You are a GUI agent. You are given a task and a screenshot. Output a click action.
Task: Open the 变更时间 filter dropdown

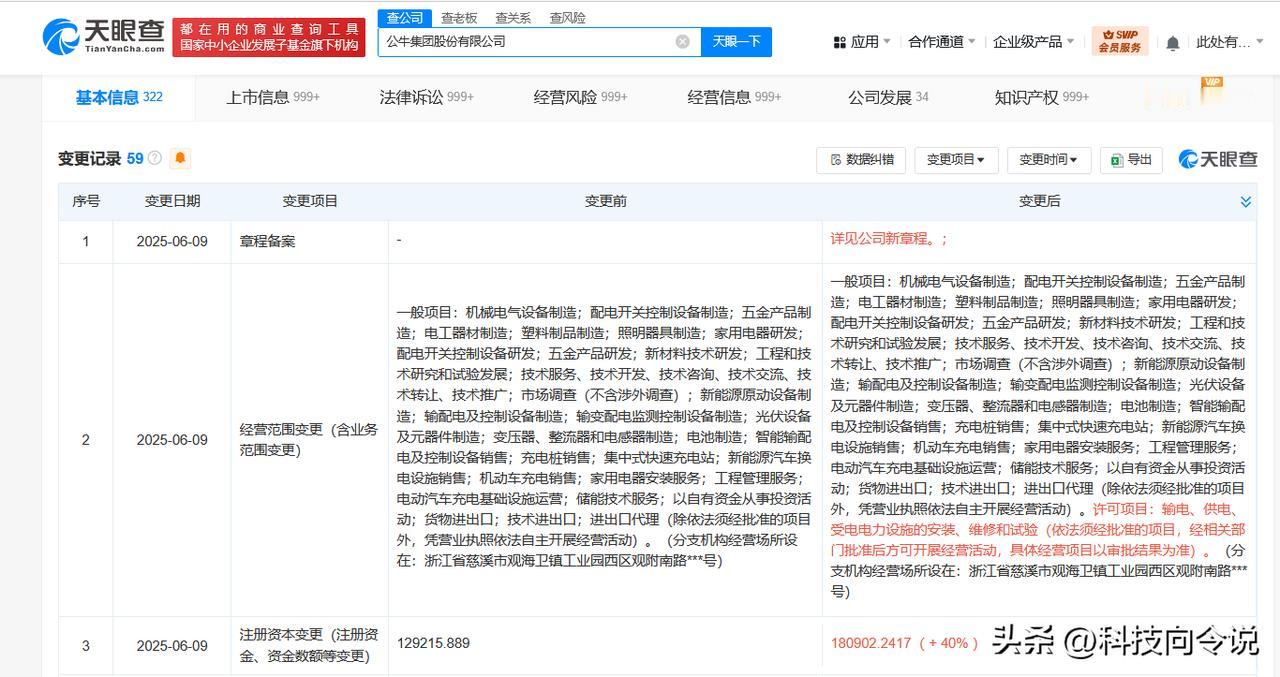(x=1048, y=160)
